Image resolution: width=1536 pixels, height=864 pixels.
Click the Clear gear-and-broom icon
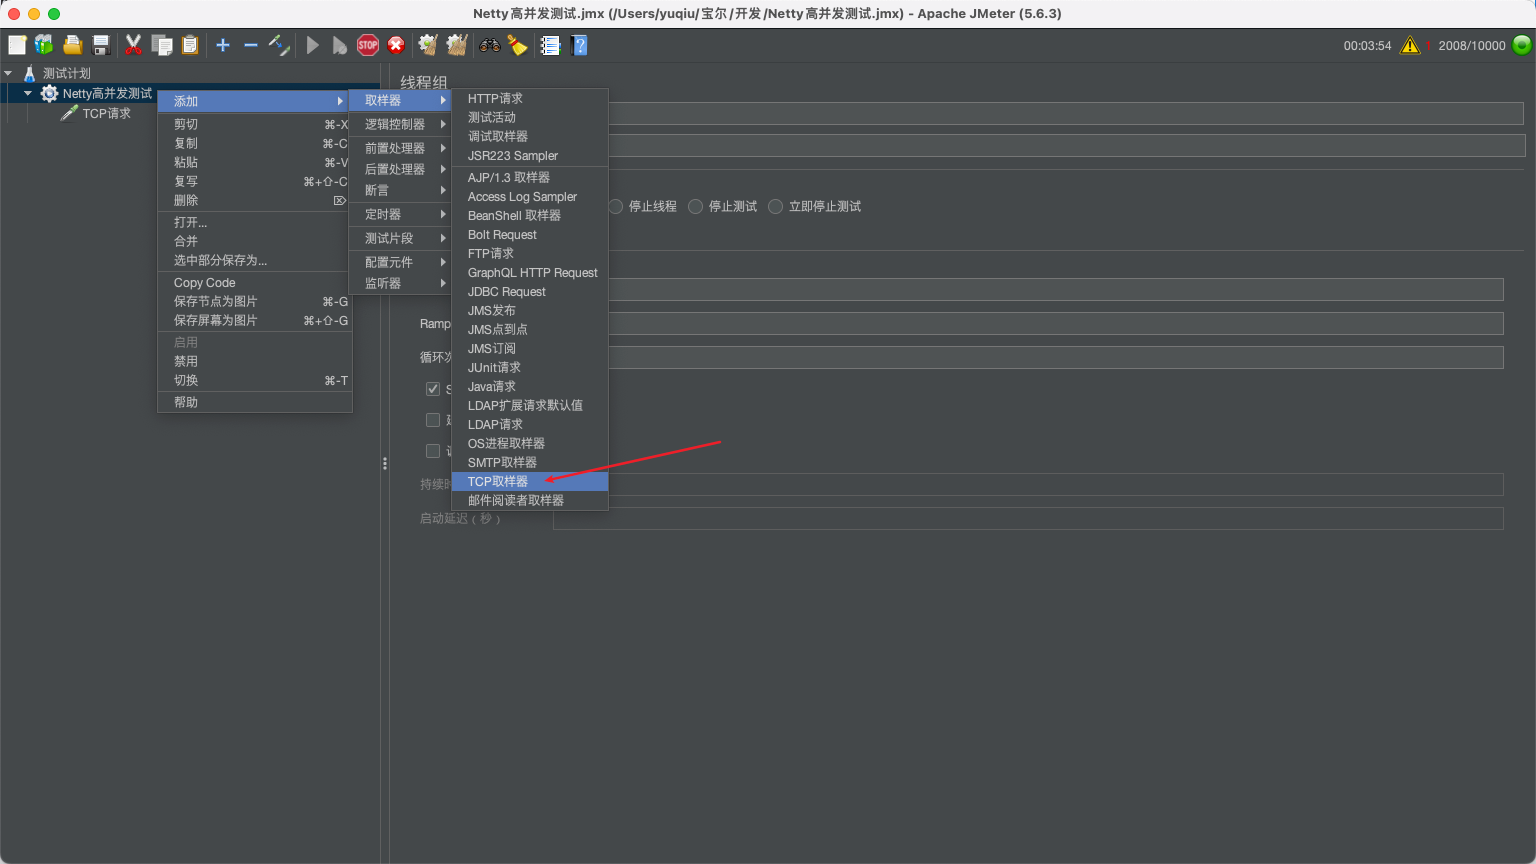point(428,45)
